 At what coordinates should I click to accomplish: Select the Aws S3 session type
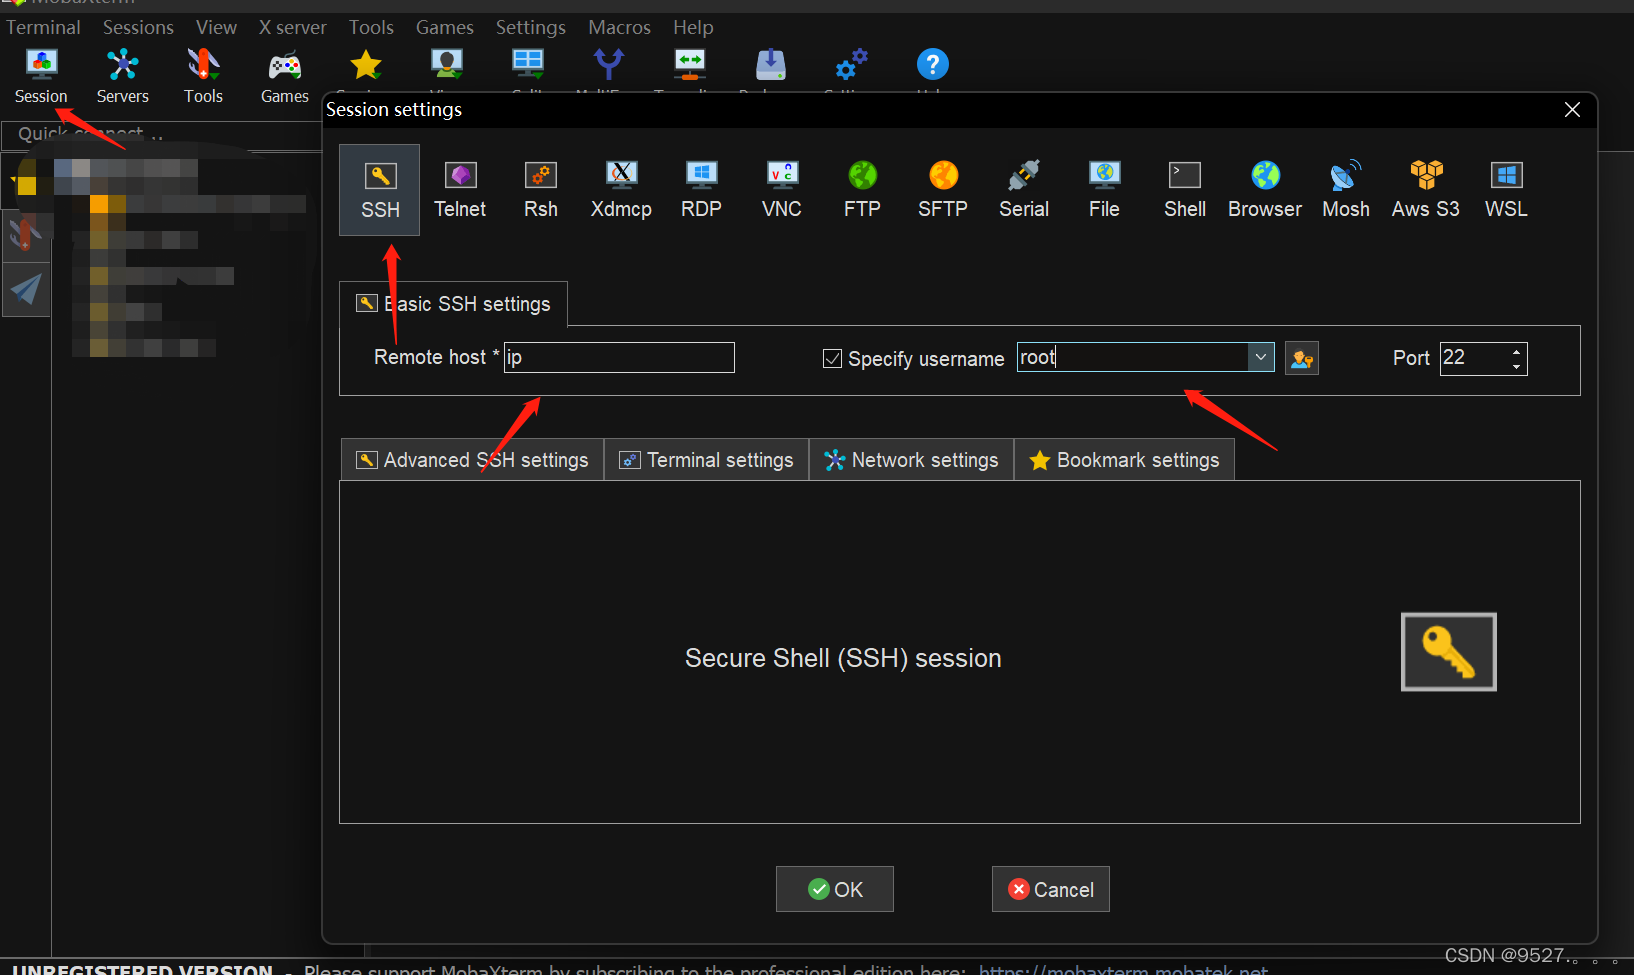point(1426,190)
